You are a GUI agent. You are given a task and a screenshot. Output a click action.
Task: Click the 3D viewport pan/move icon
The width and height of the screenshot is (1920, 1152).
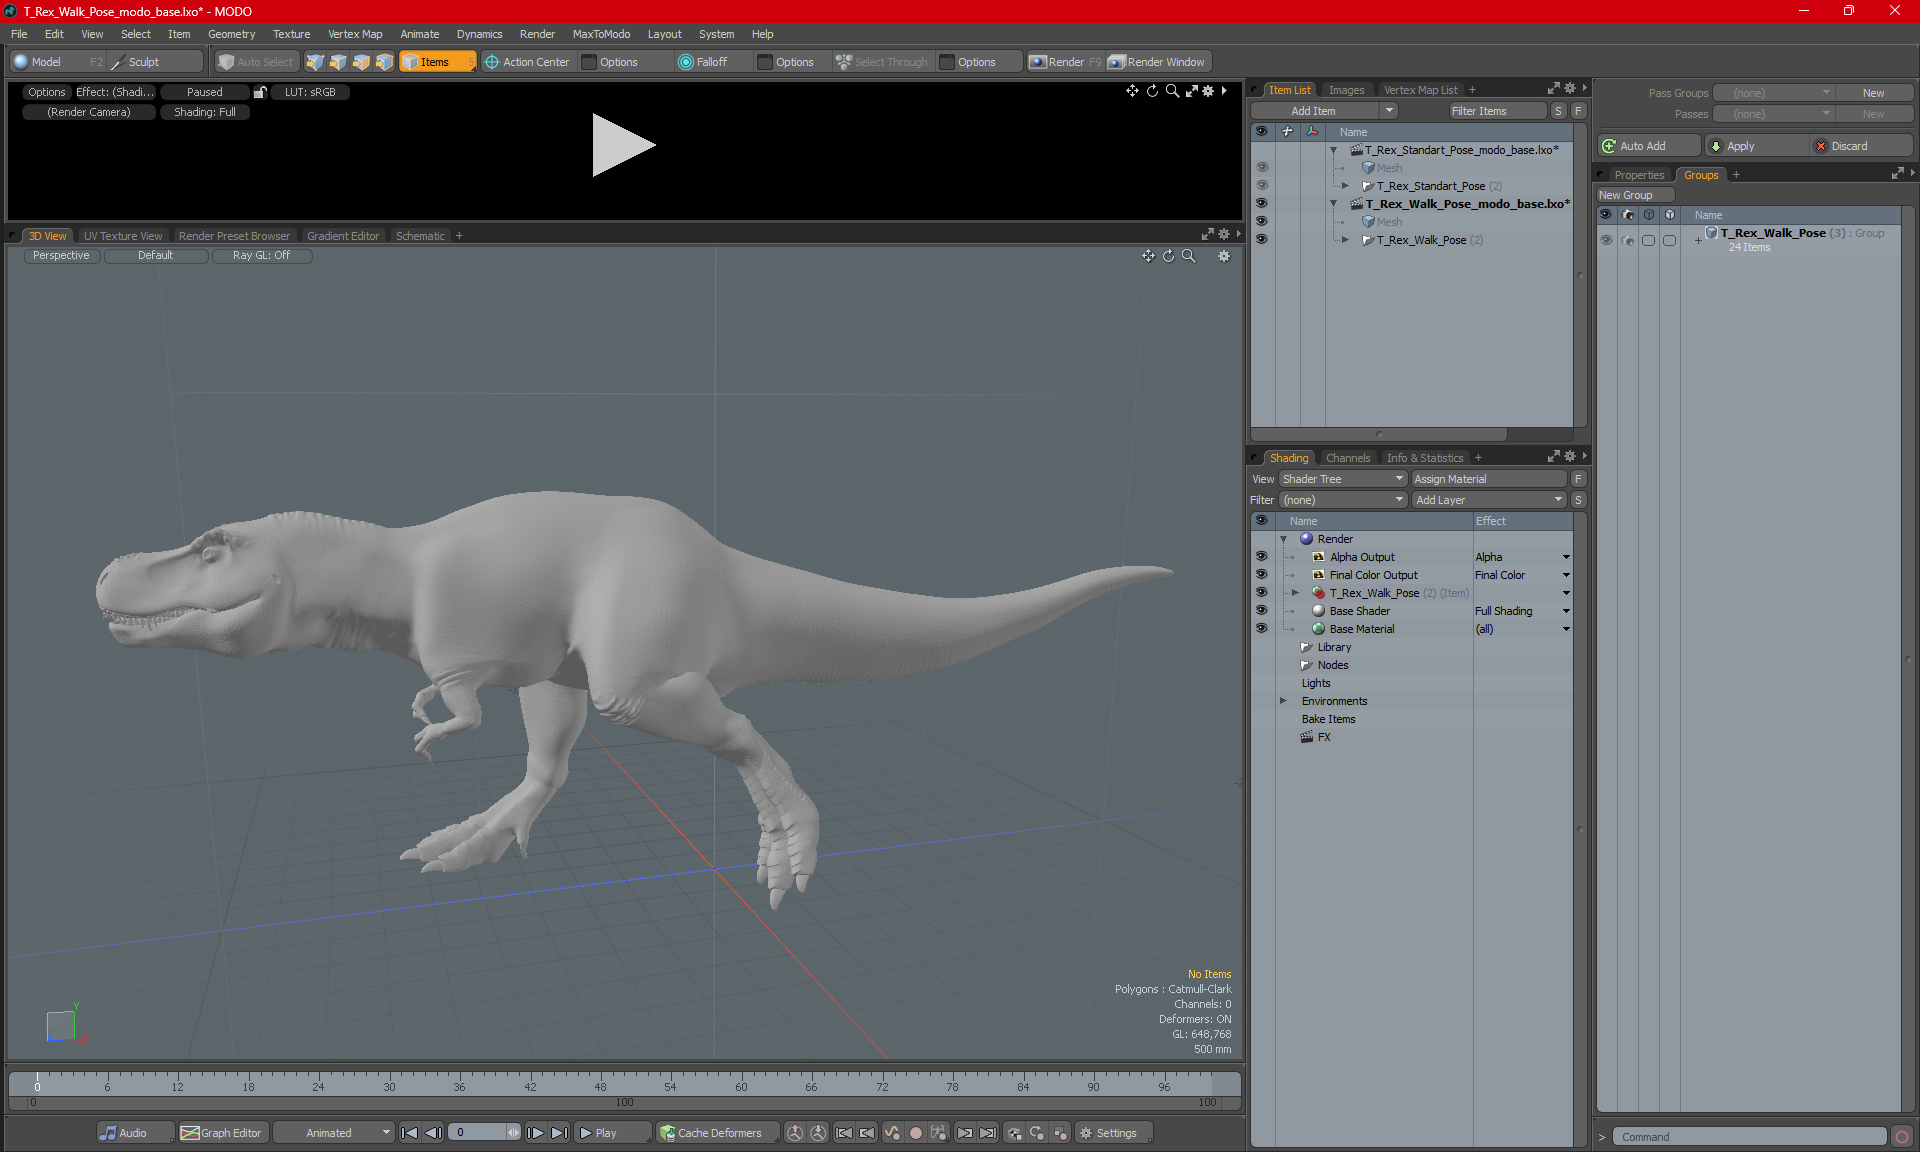(1148, 256)
